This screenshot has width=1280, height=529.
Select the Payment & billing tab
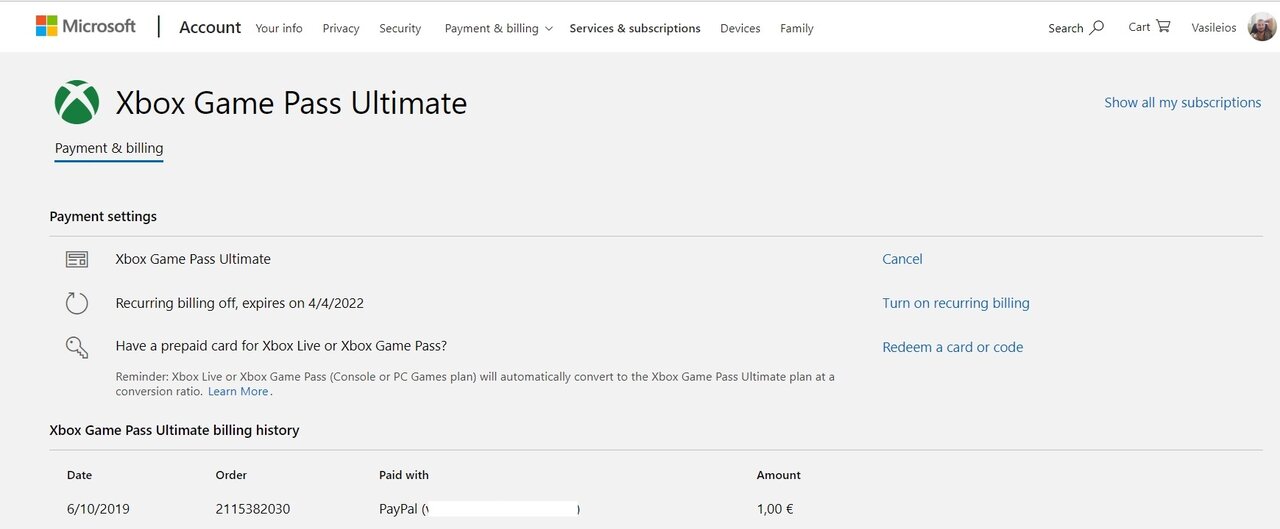109,148
